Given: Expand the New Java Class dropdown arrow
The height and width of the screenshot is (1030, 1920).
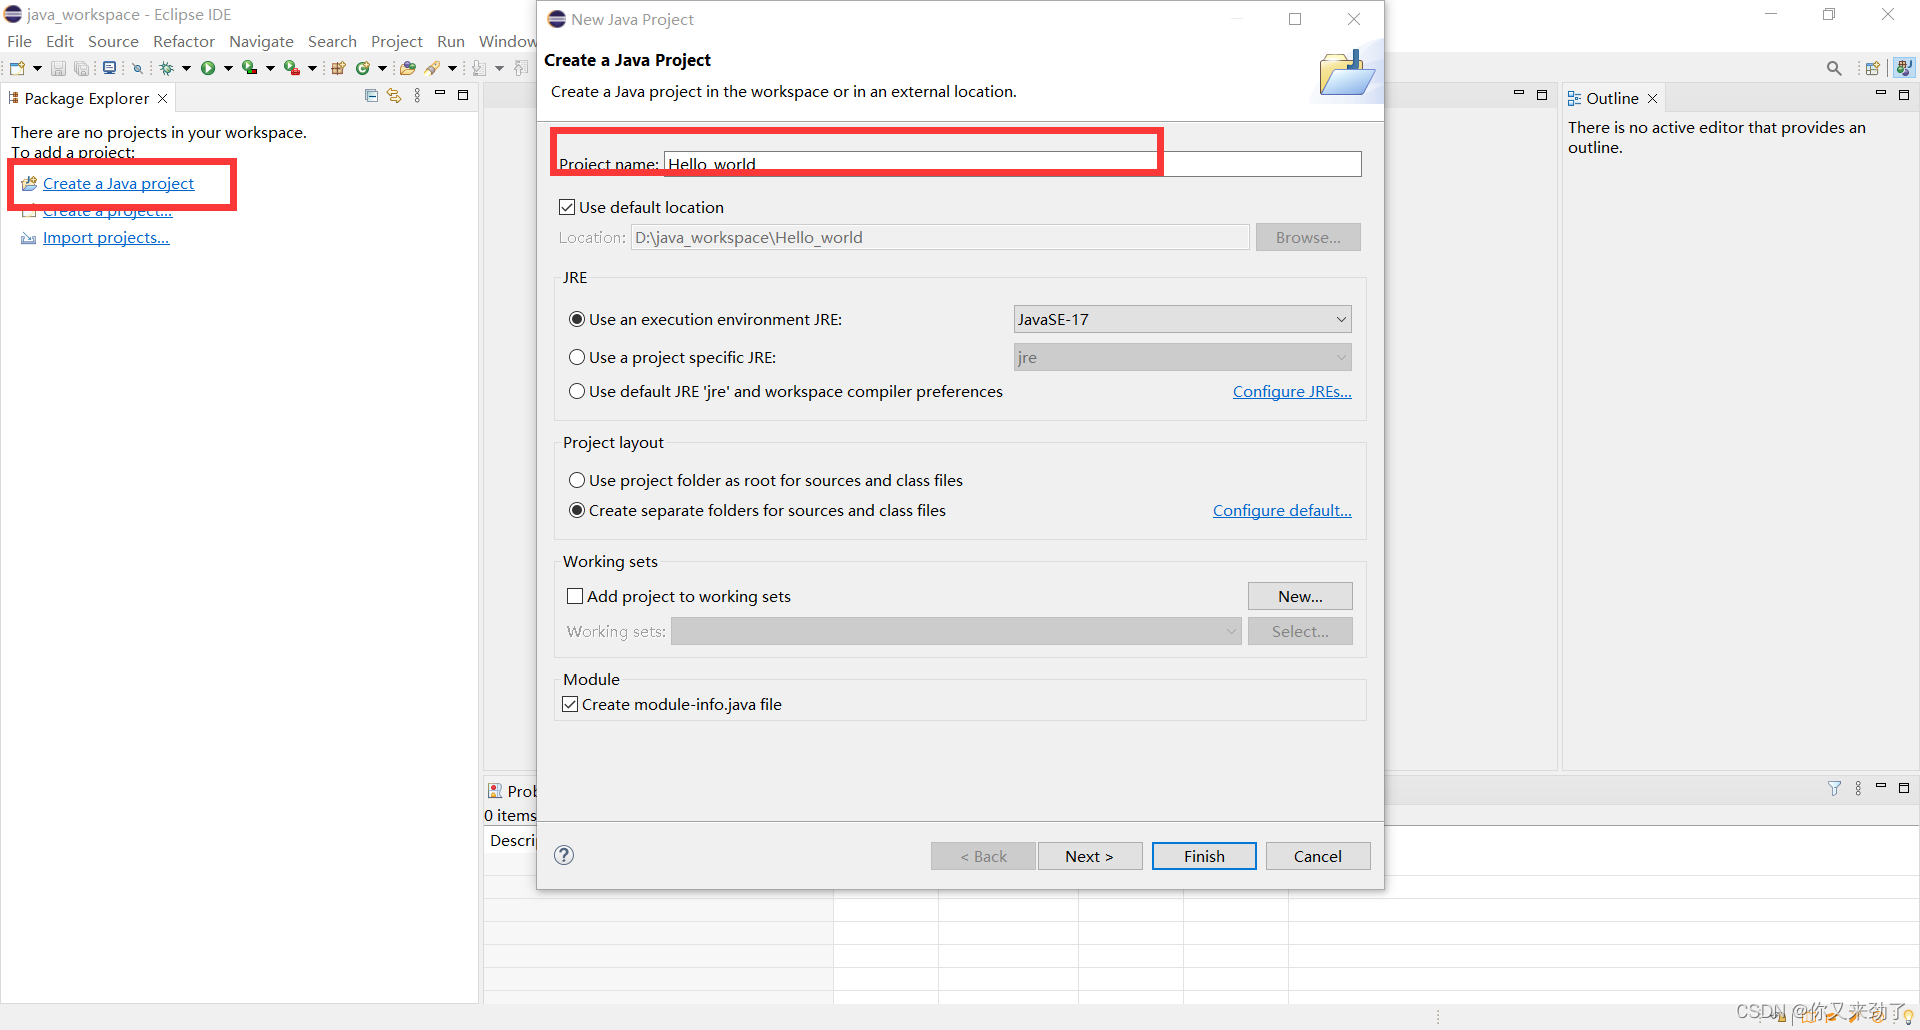Looking at the screenshot, I should point(382,68).
